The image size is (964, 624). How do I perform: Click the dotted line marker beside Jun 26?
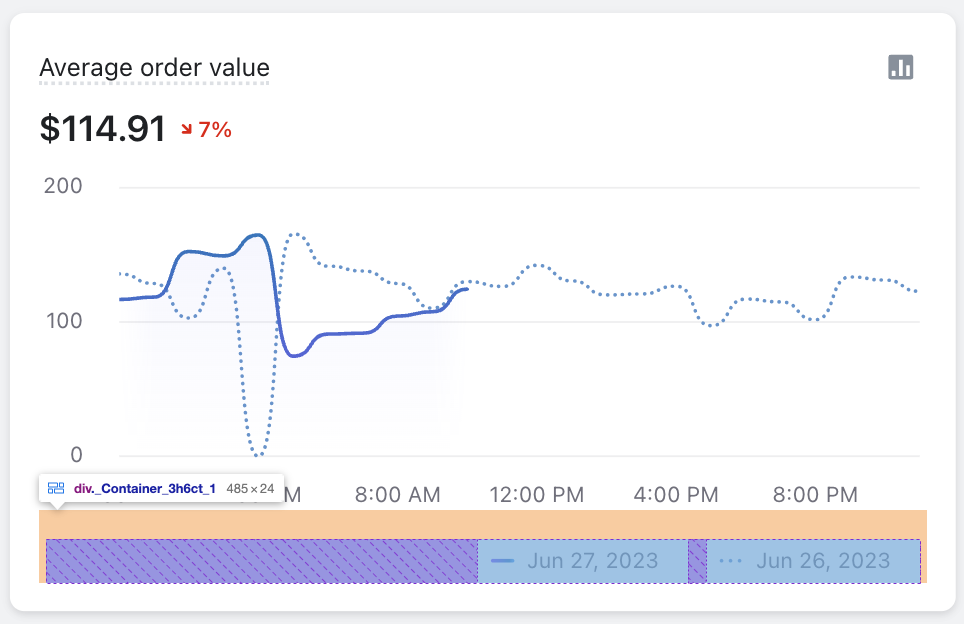pos(729,561)
